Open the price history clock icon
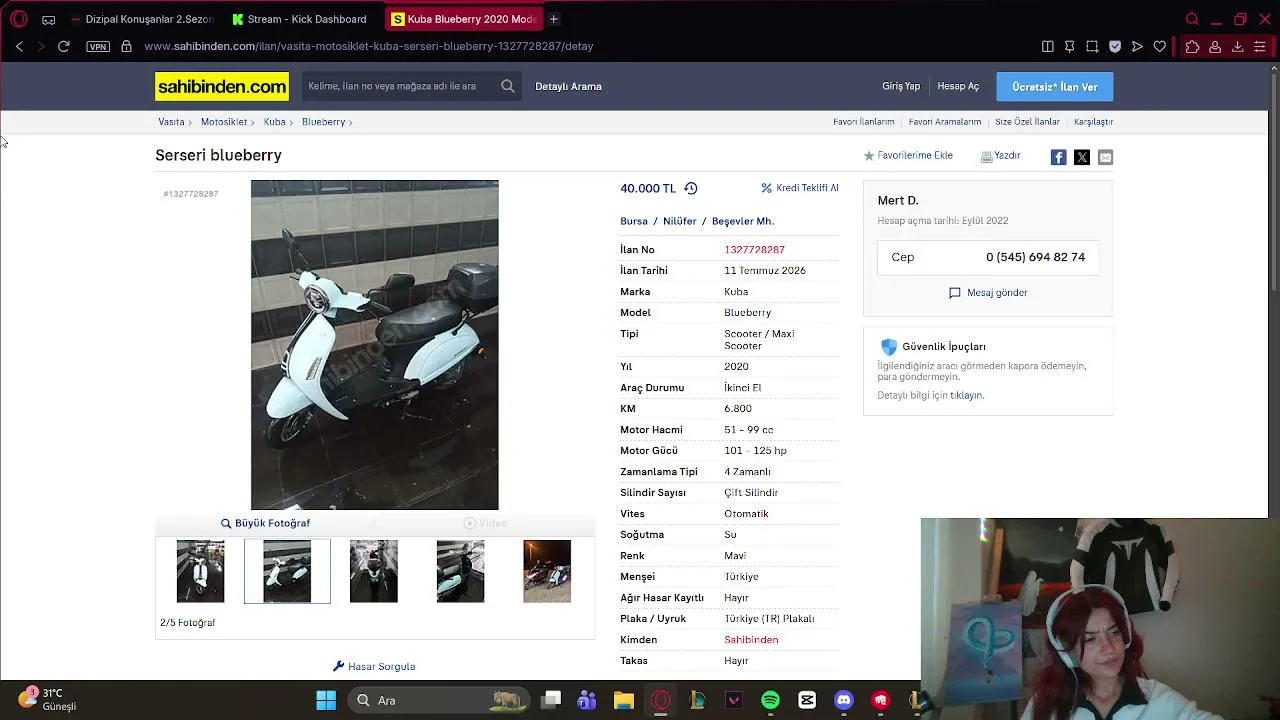The height and width of the screenshot is (720, 1280). [690, 188]
